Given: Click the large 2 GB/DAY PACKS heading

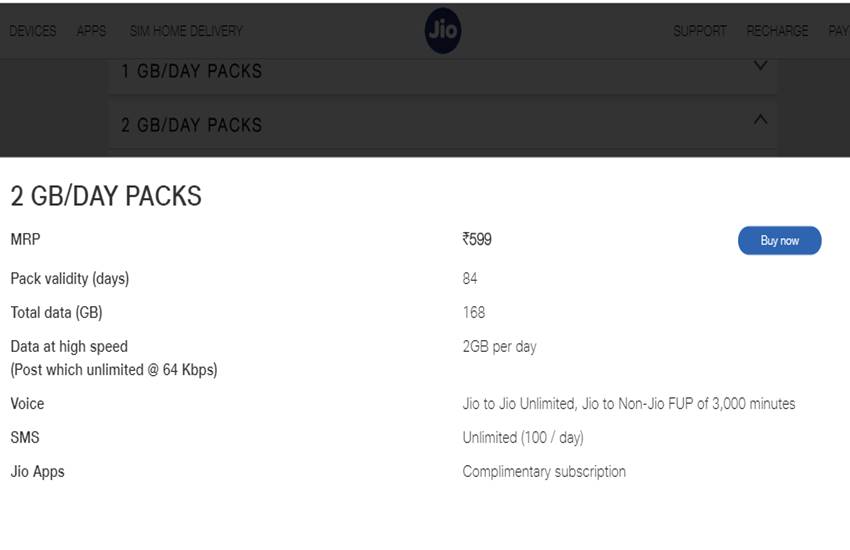Looking at the screenshot, I should click(x=106, y=196).
